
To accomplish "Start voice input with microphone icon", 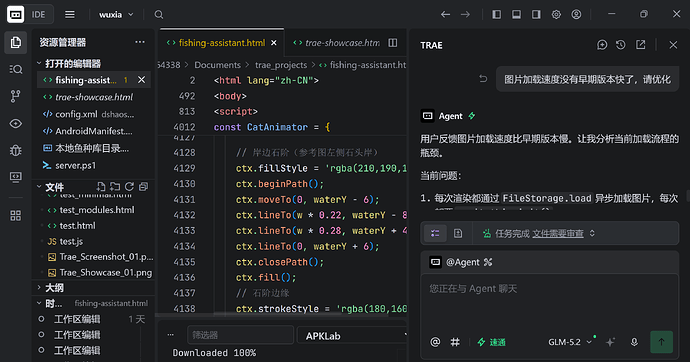I will click(x=634, y=342).
